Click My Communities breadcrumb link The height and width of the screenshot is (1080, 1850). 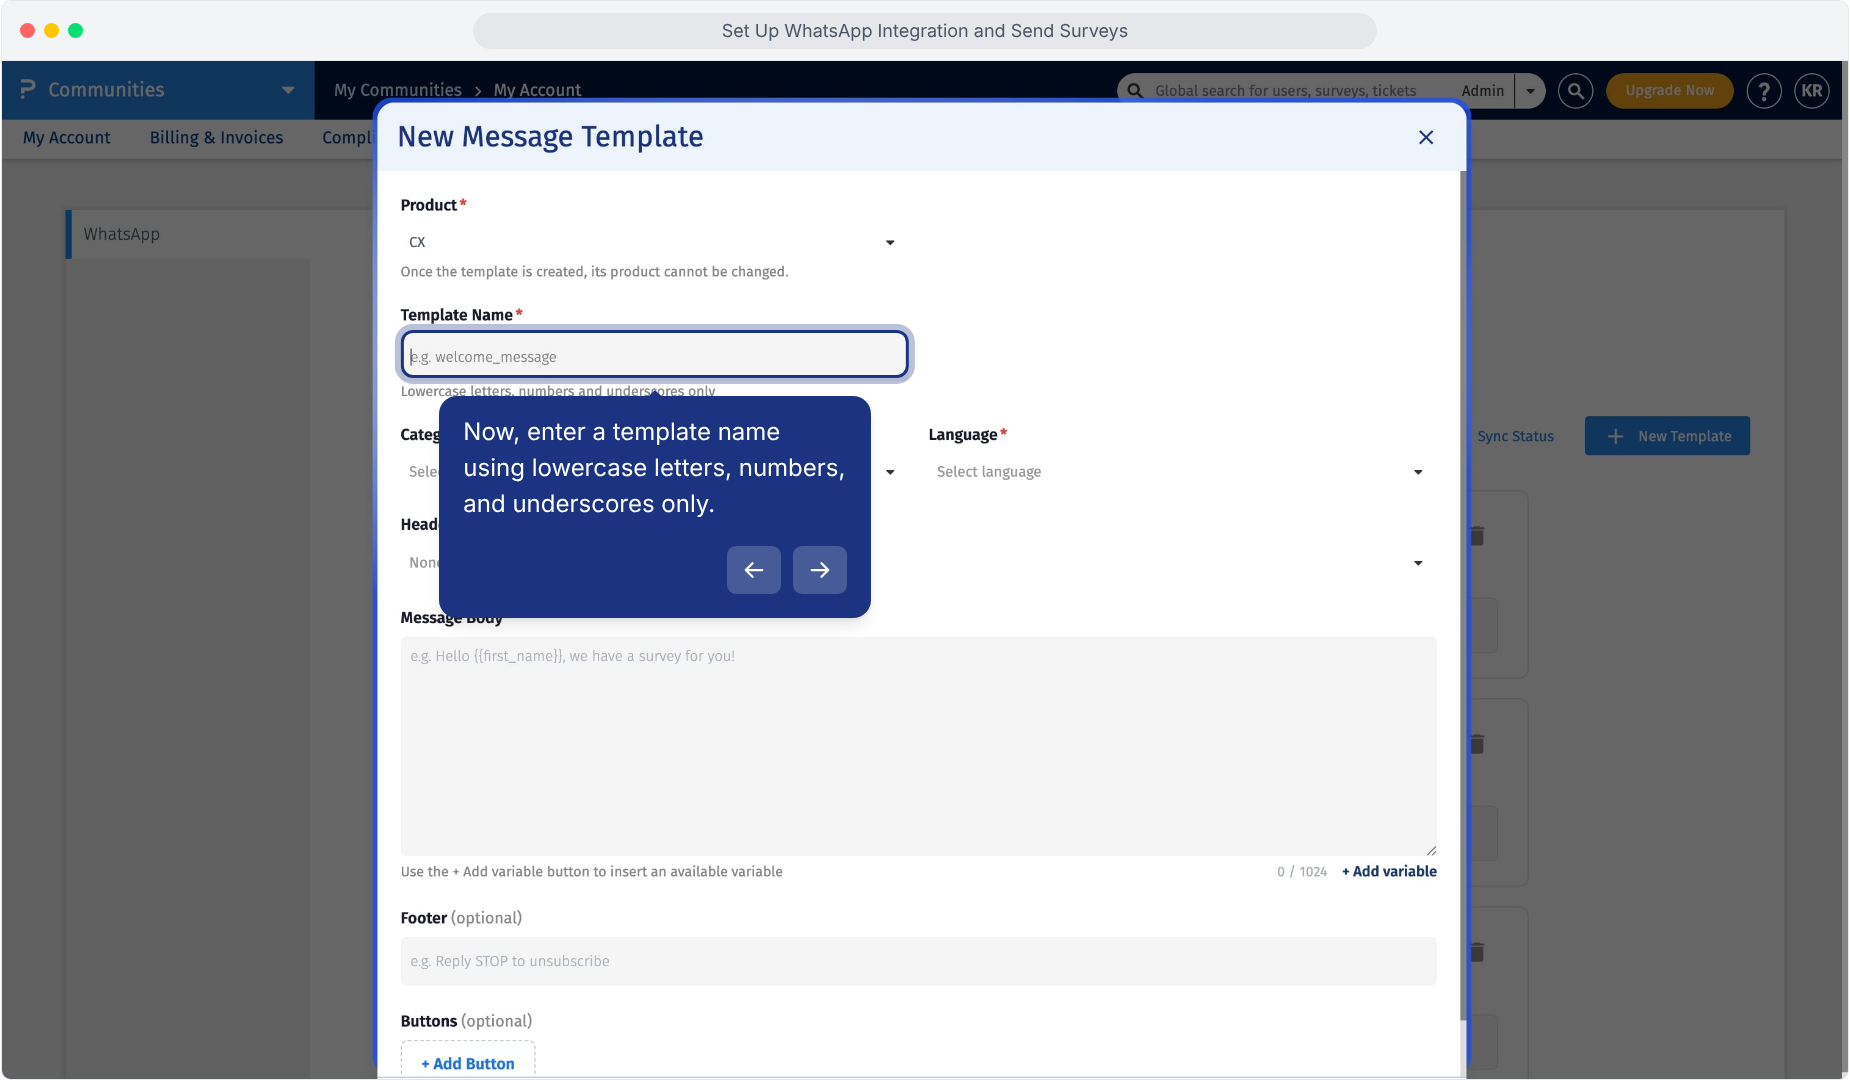click(x=398, y=90)
